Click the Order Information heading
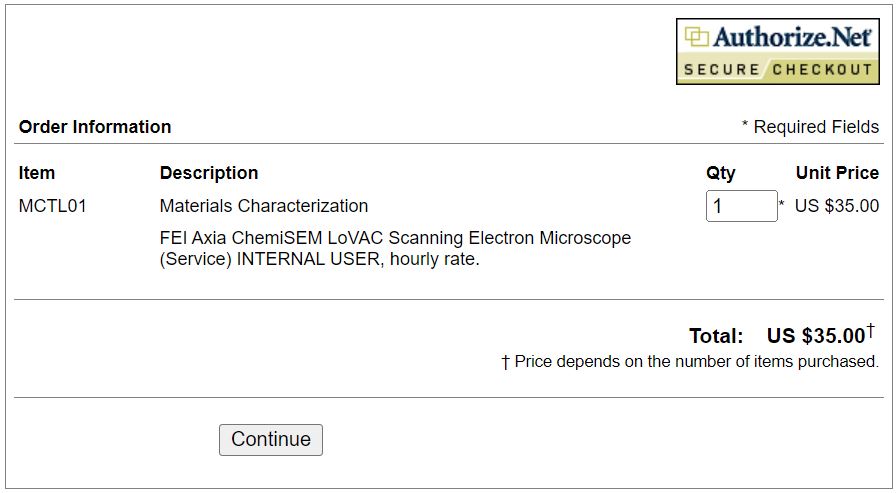 pyautogui.click(x=95, y=127)
